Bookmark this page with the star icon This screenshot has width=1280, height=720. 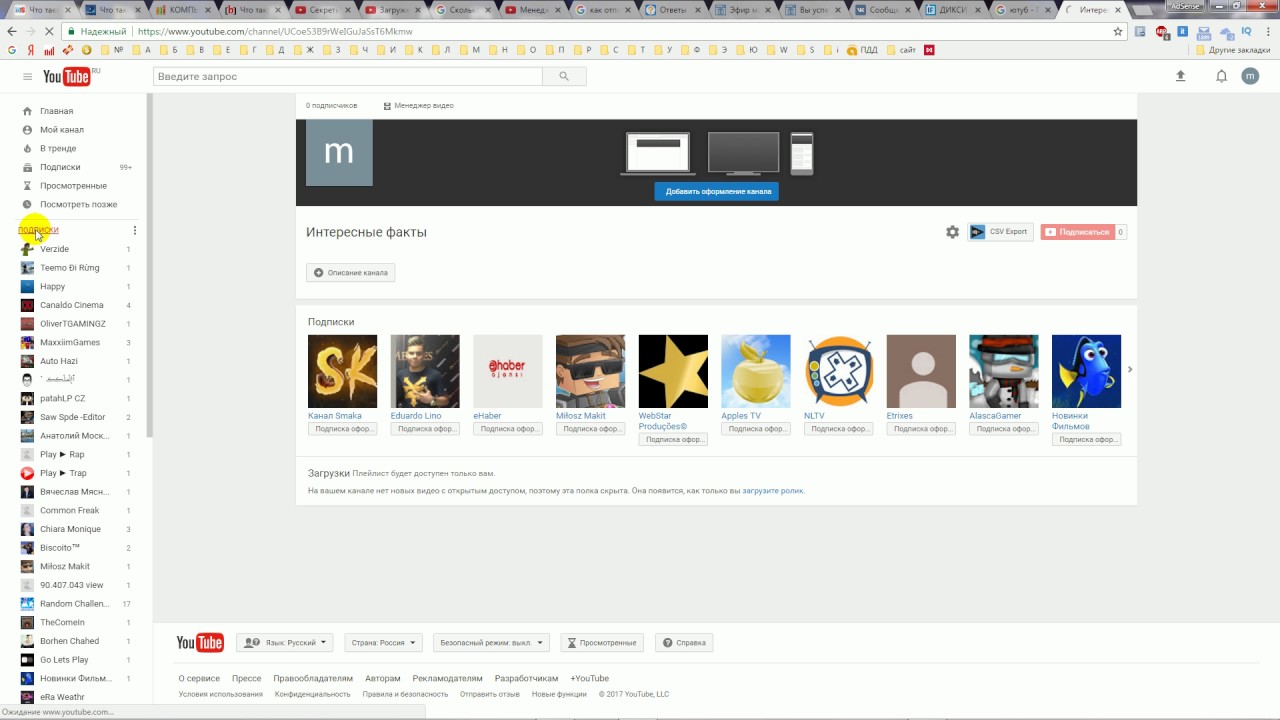coord(1118,31)
